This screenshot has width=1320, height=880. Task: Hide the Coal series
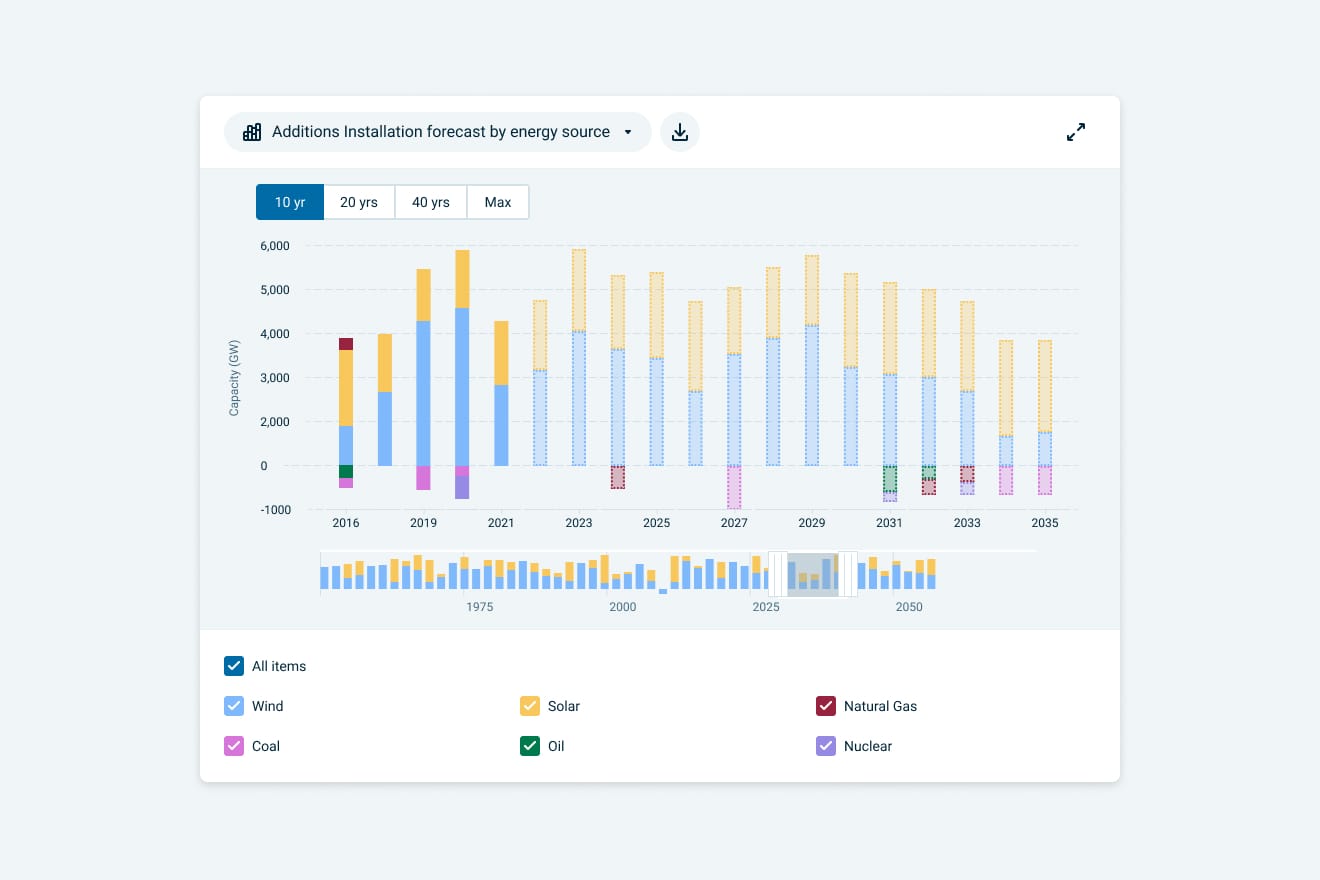(x=234, y=746)
